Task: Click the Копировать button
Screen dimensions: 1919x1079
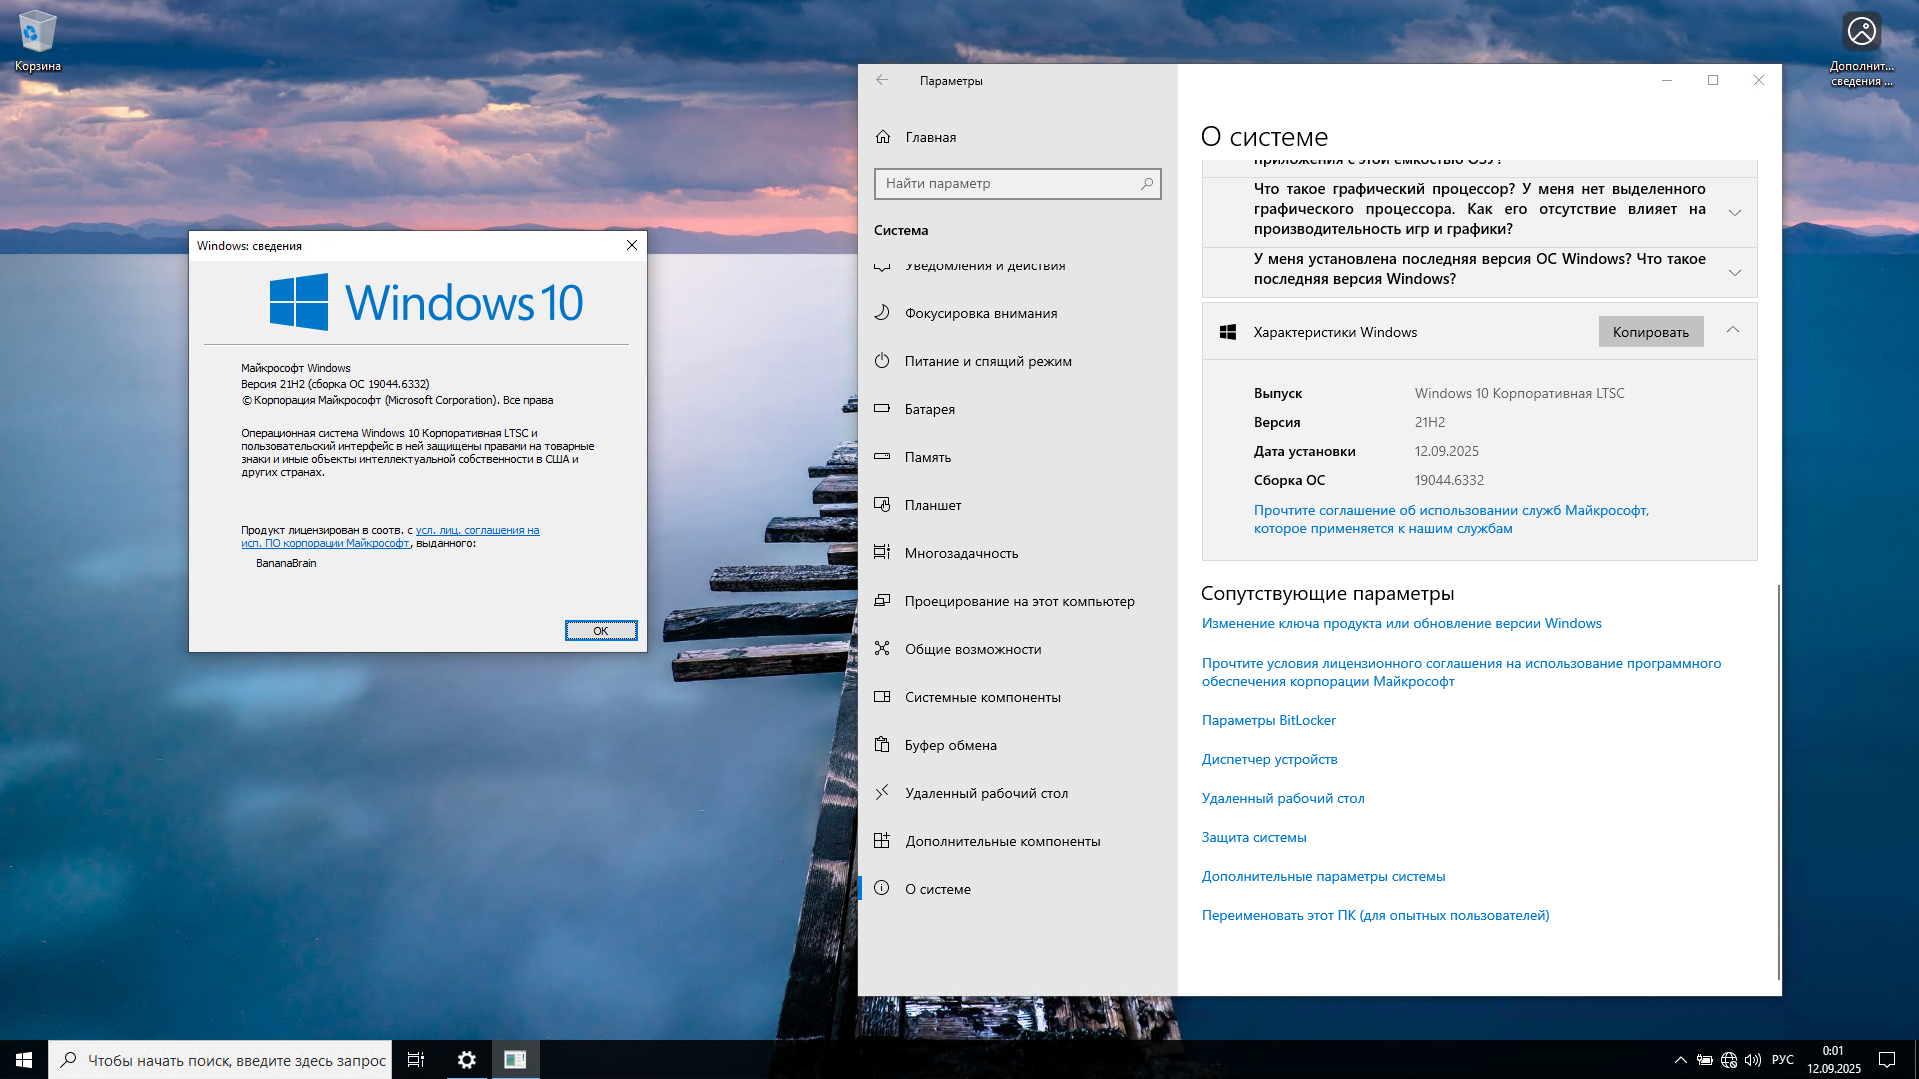Action: (1651, 332)
